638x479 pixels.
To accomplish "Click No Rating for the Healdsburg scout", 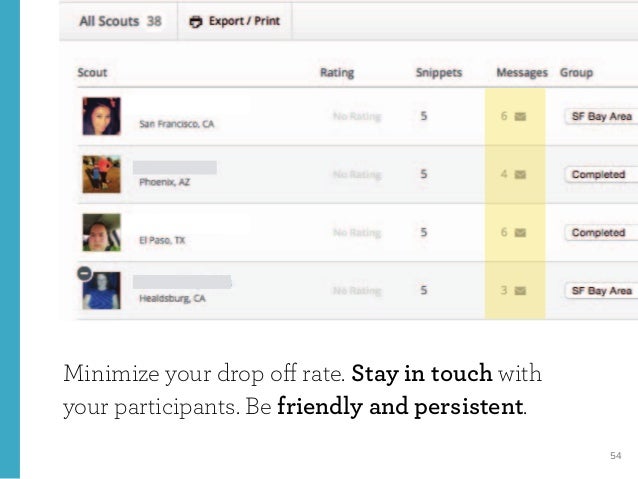I will (x=356, y=291).
